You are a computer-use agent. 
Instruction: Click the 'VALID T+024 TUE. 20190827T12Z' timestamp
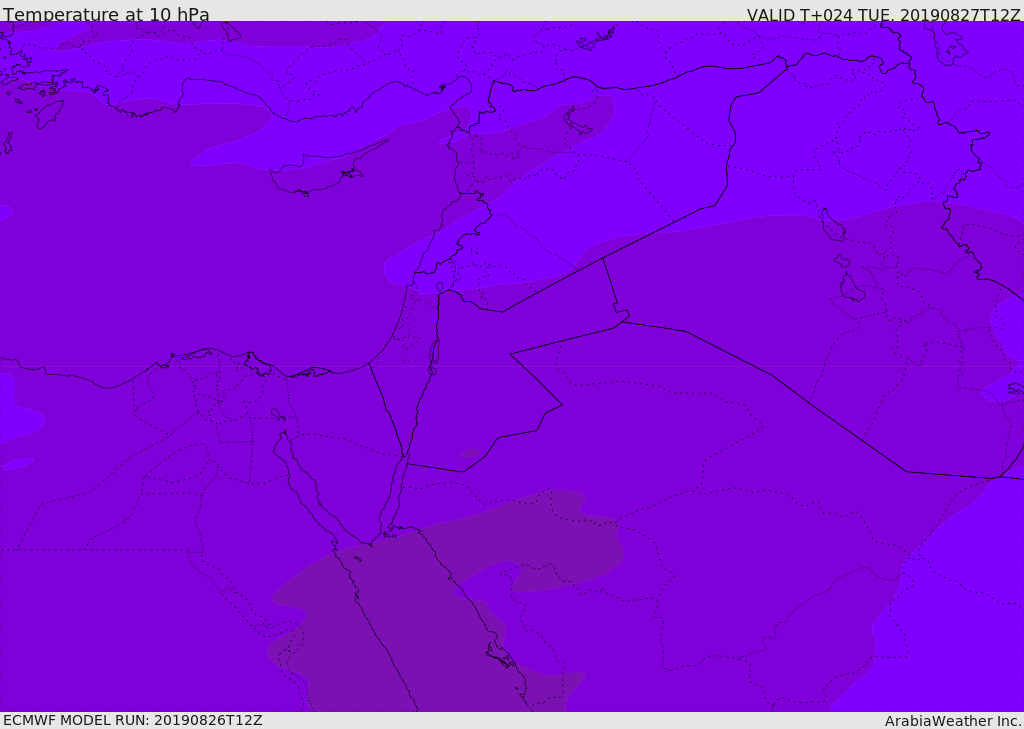coord(884,14)
